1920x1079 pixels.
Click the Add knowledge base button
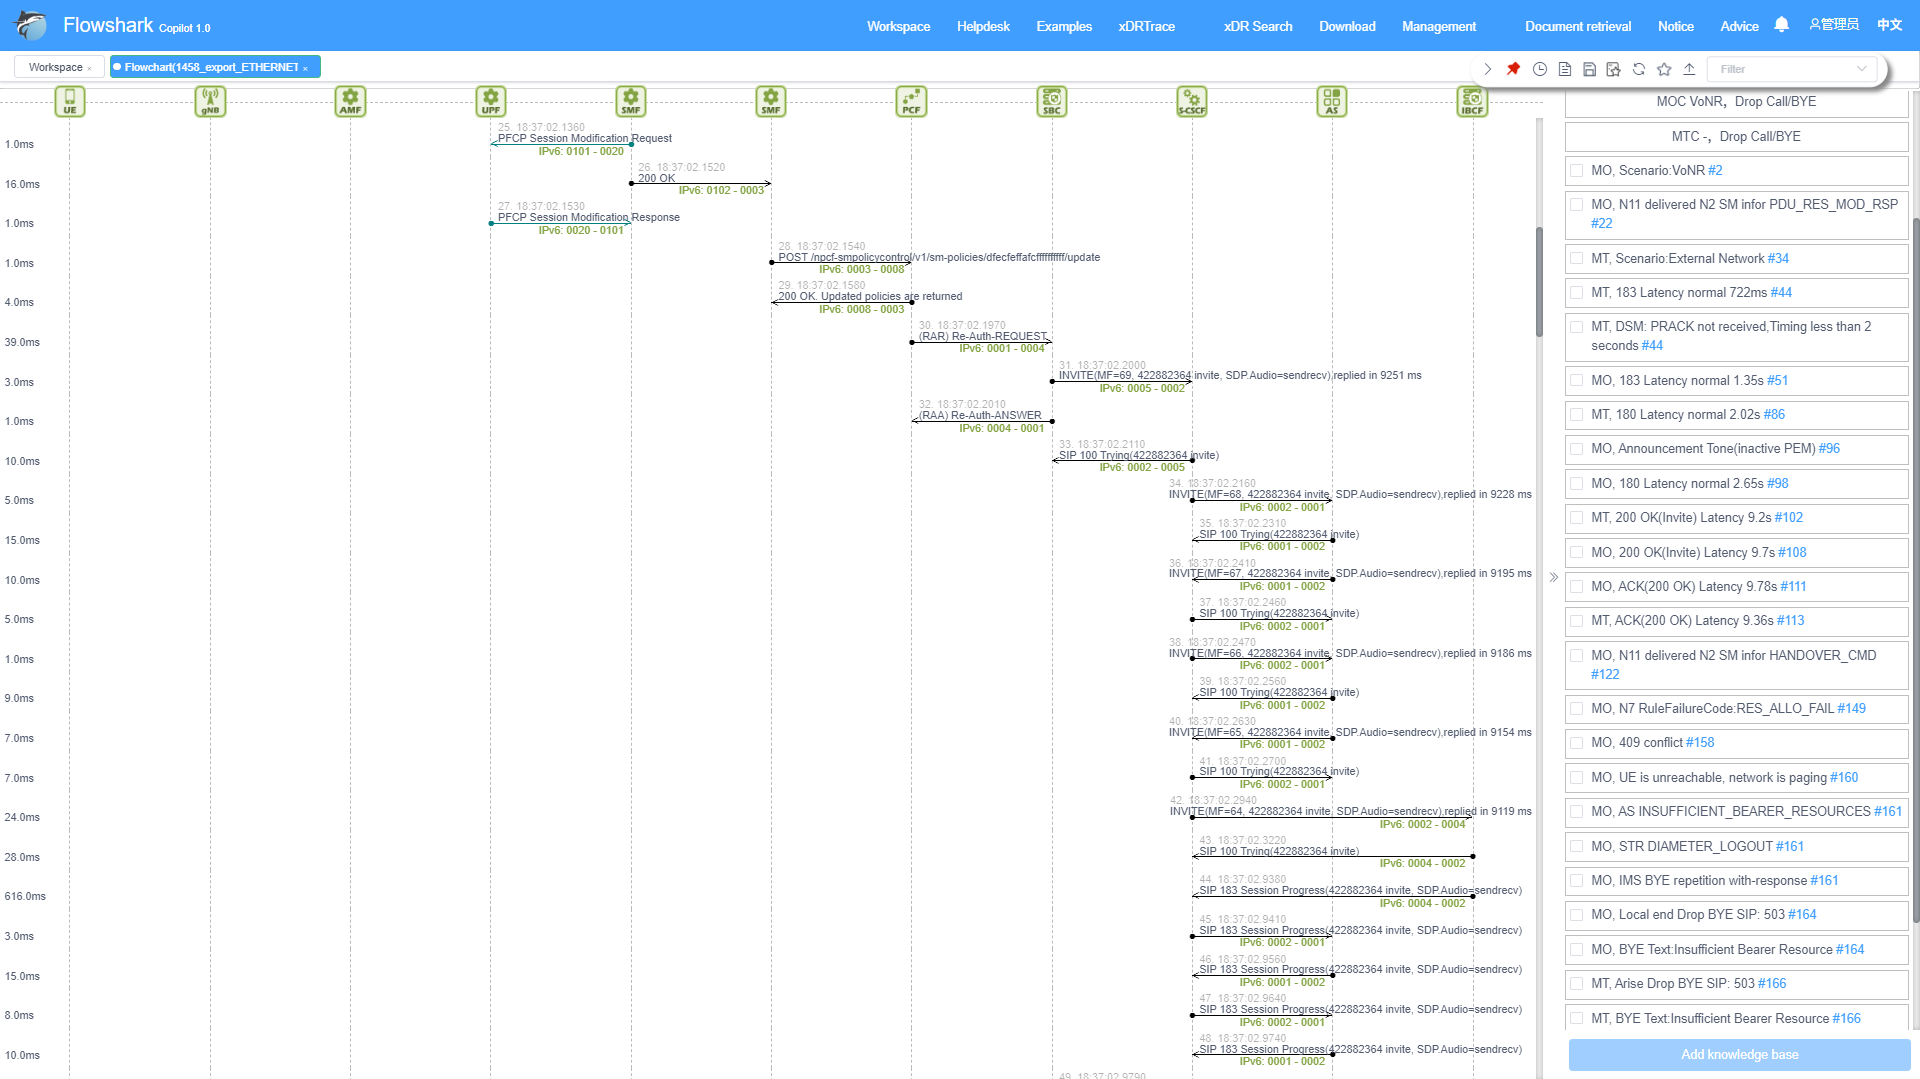(1739, 1054)
